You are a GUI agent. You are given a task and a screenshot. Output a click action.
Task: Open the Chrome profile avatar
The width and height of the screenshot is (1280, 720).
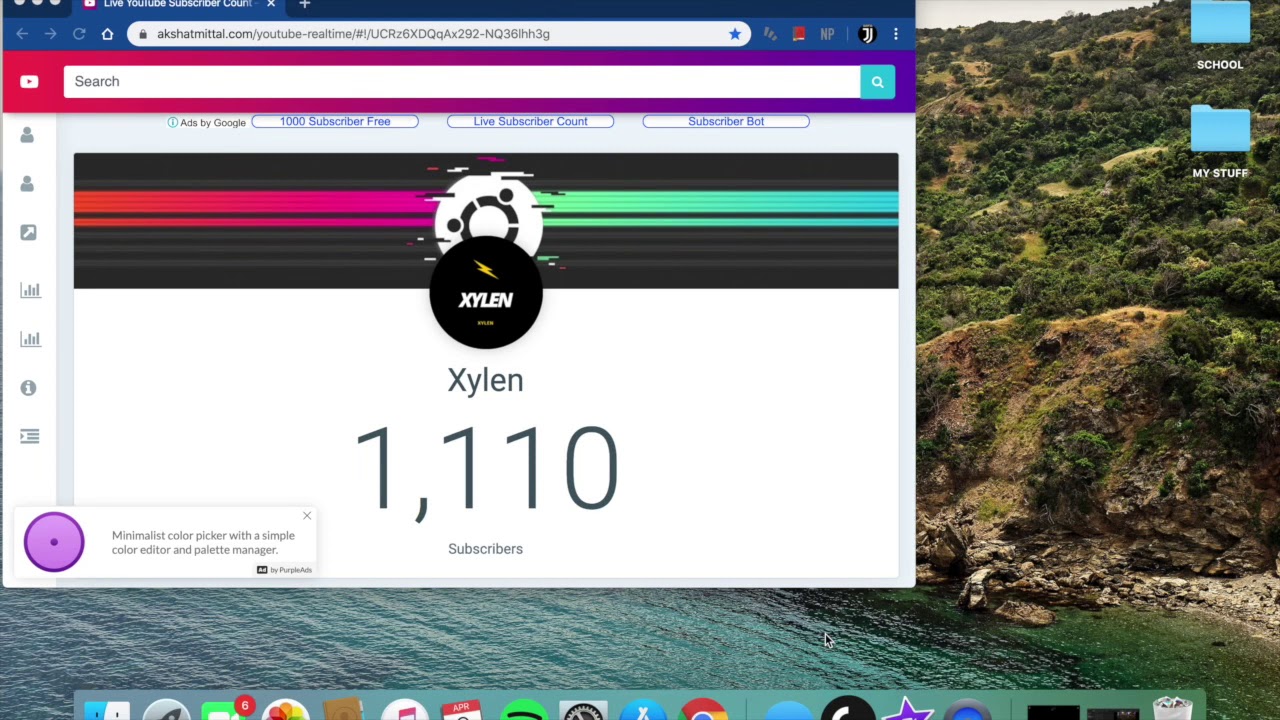click(867, 34)
